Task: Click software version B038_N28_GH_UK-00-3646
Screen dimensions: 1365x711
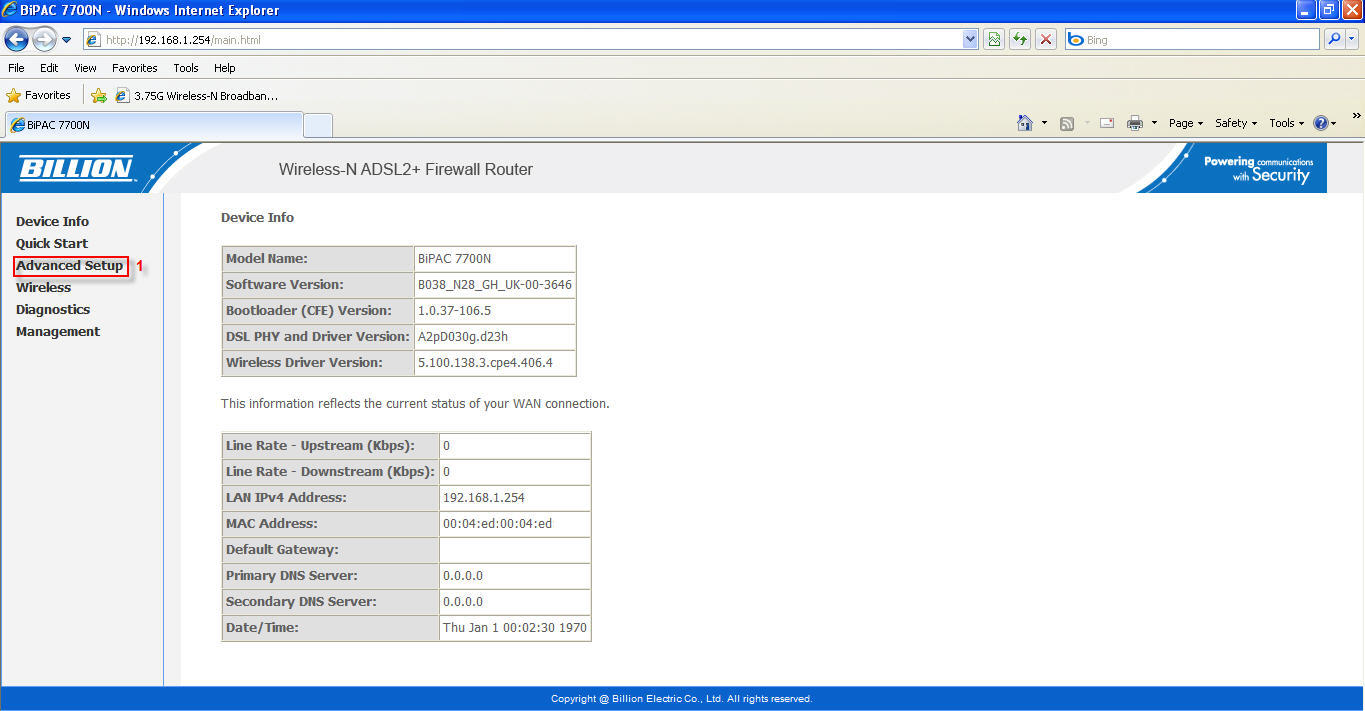Action: tap(495, 284)
